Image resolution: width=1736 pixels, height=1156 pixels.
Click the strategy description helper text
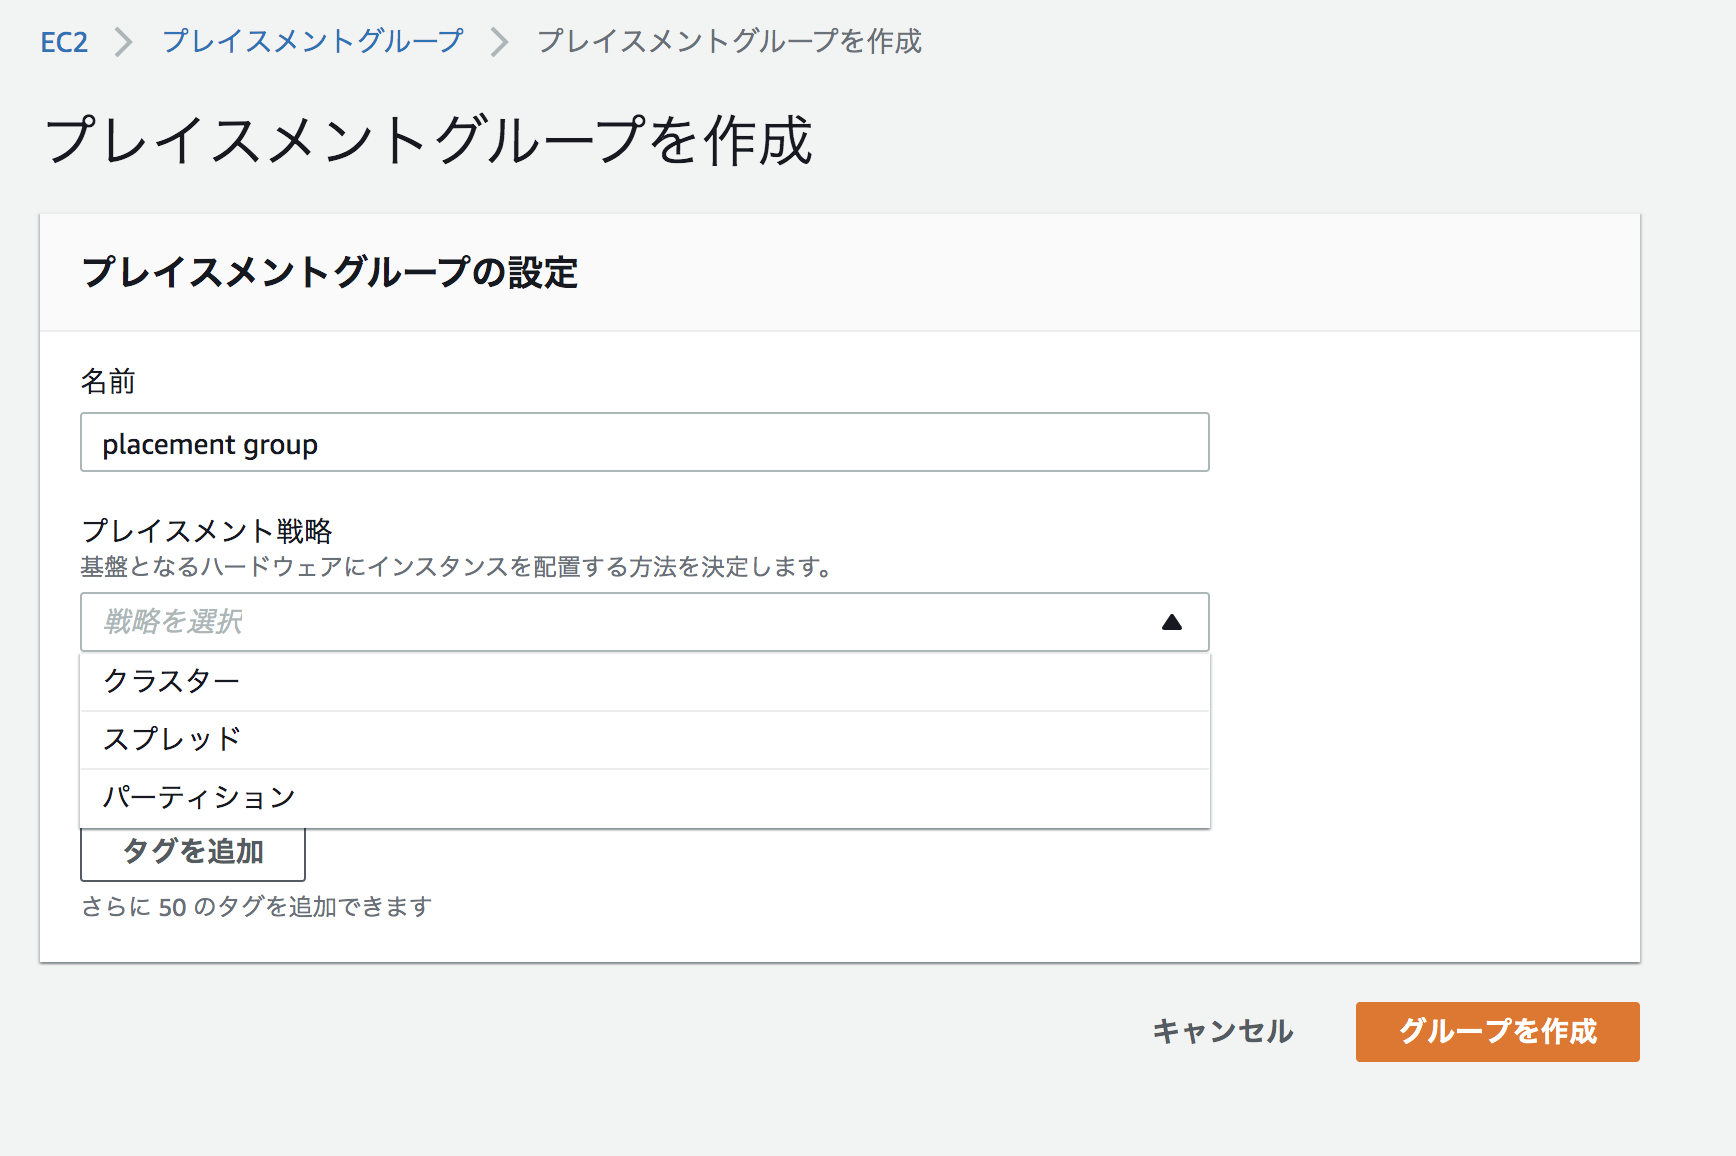coord(455,566)
